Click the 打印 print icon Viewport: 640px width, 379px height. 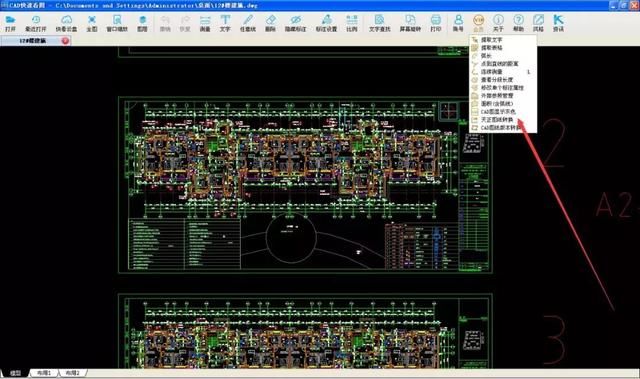[436, 23]
